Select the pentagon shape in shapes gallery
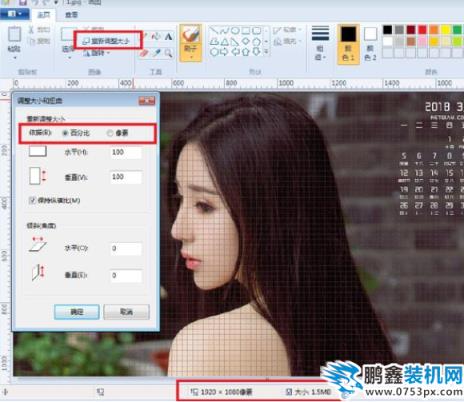 [256, 41]
